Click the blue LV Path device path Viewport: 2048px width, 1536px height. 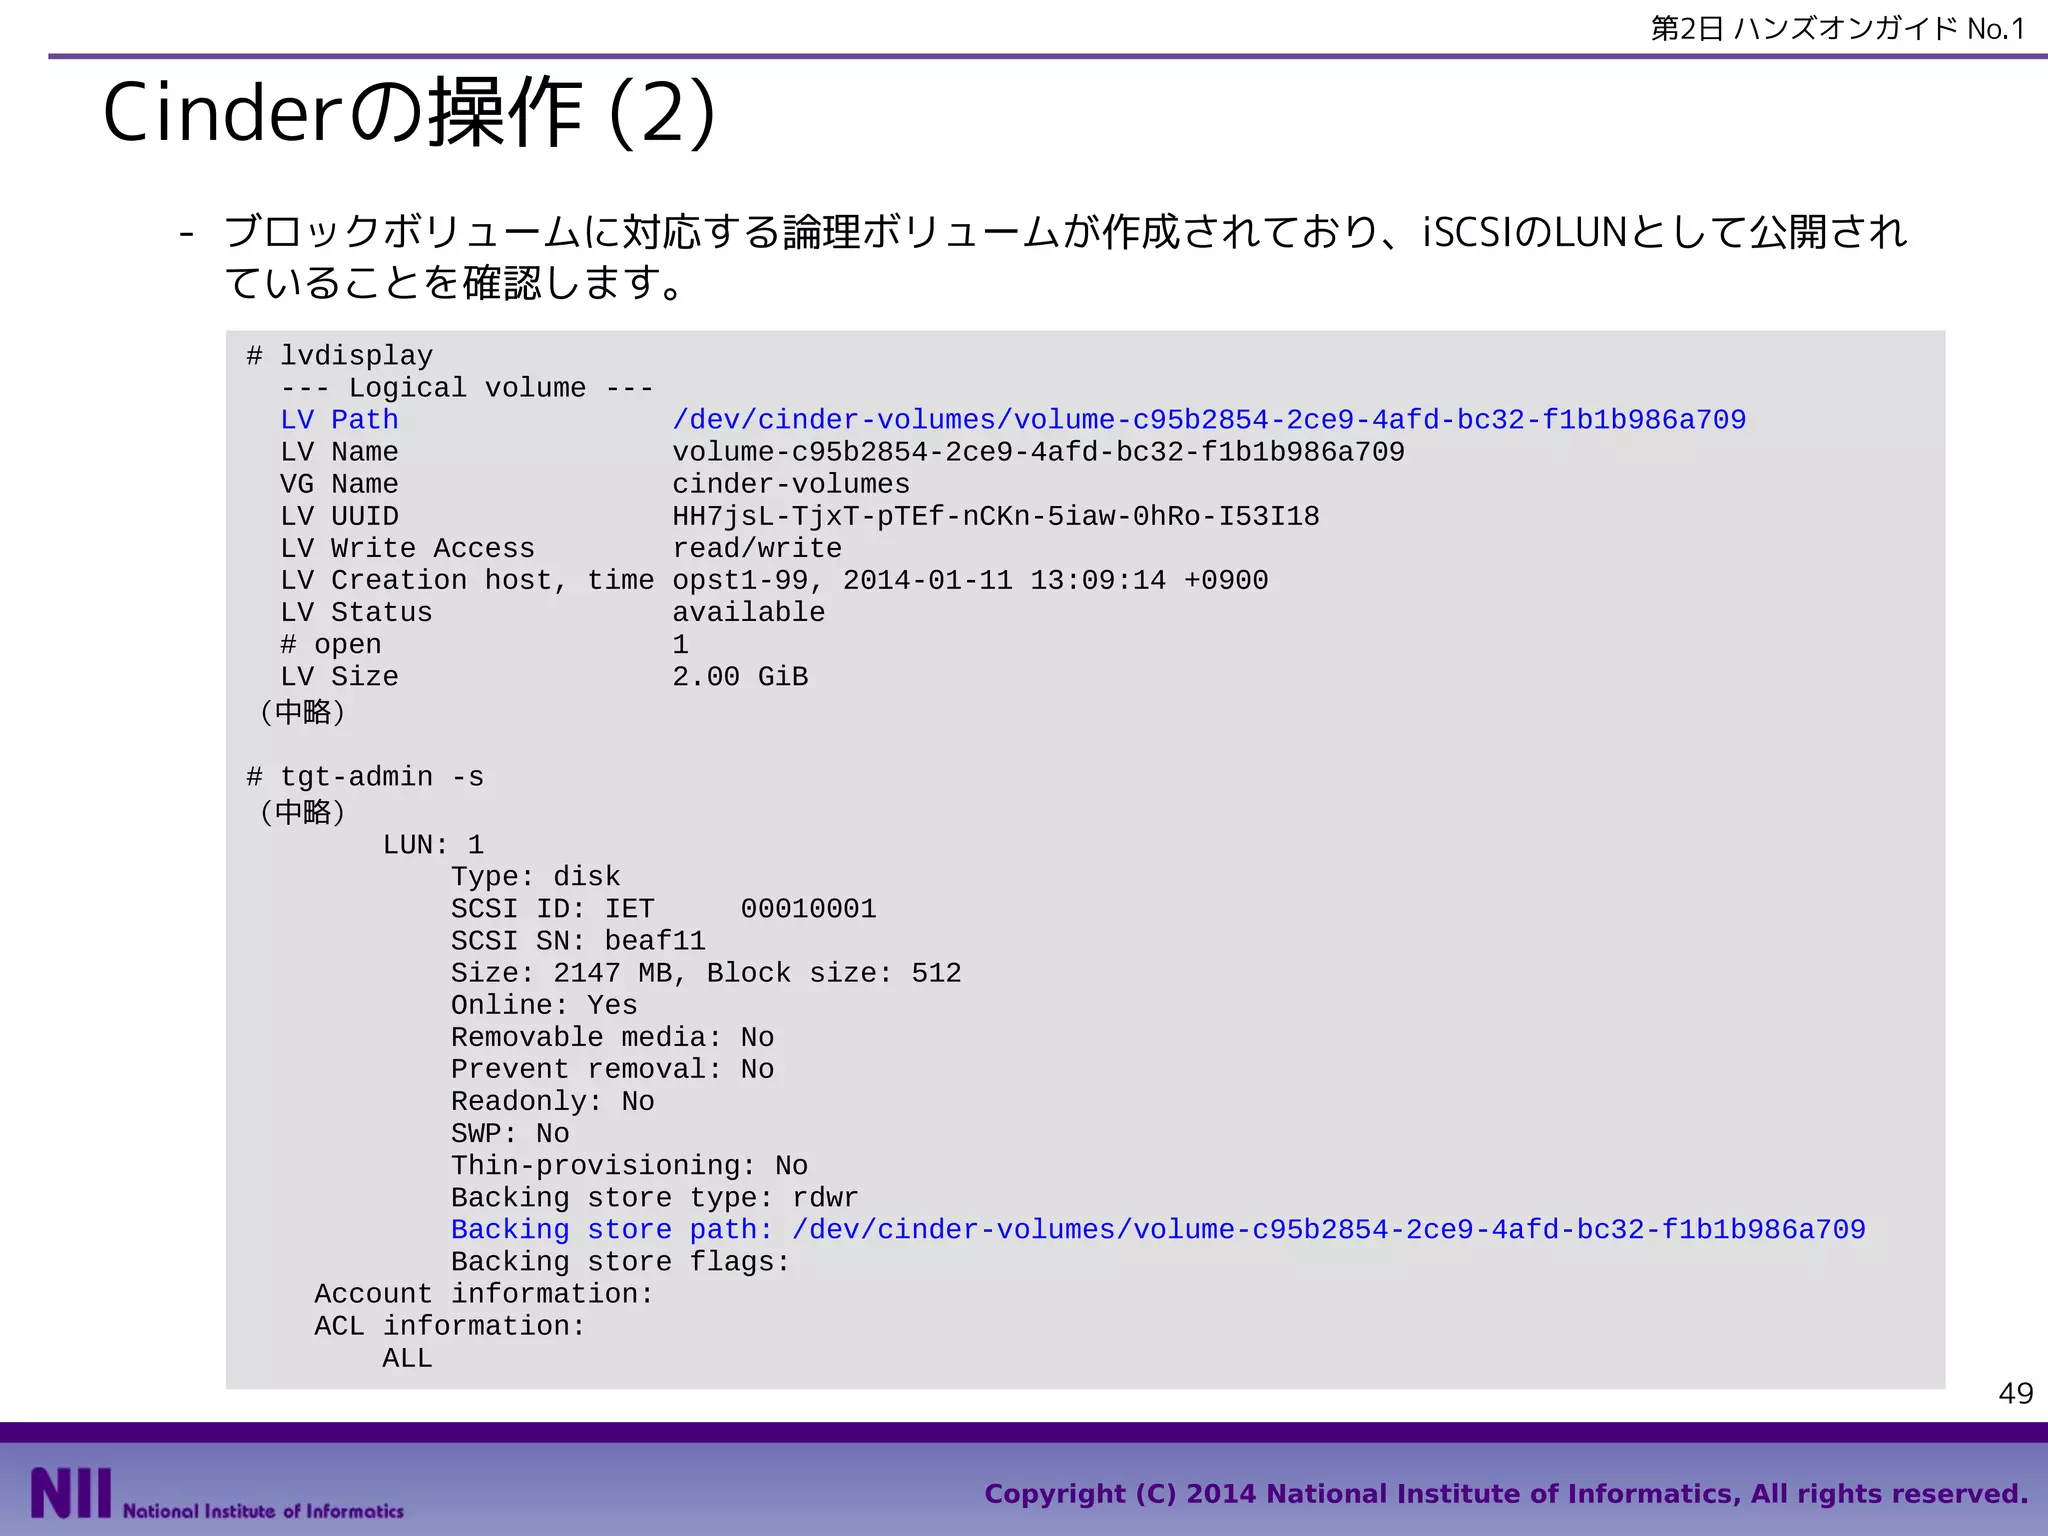tap(1209, 419)
